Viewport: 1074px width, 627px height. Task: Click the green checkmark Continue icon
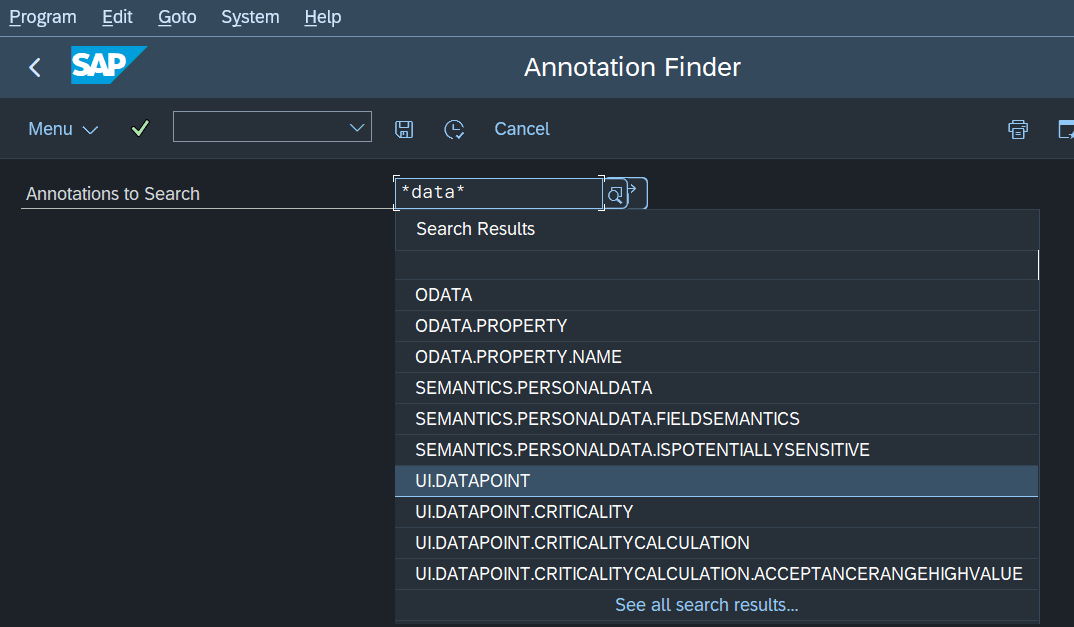(139, 128)
